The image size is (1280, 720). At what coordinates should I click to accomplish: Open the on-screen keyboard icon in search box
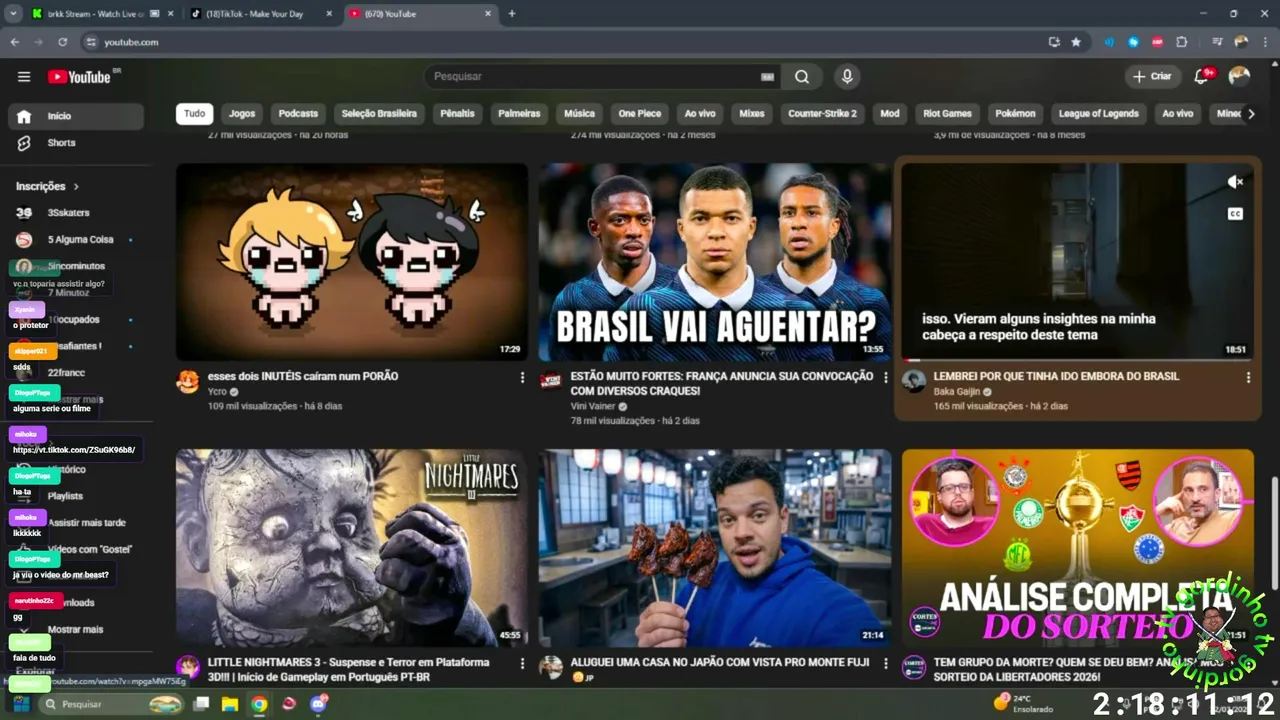(x=767, y=77)
